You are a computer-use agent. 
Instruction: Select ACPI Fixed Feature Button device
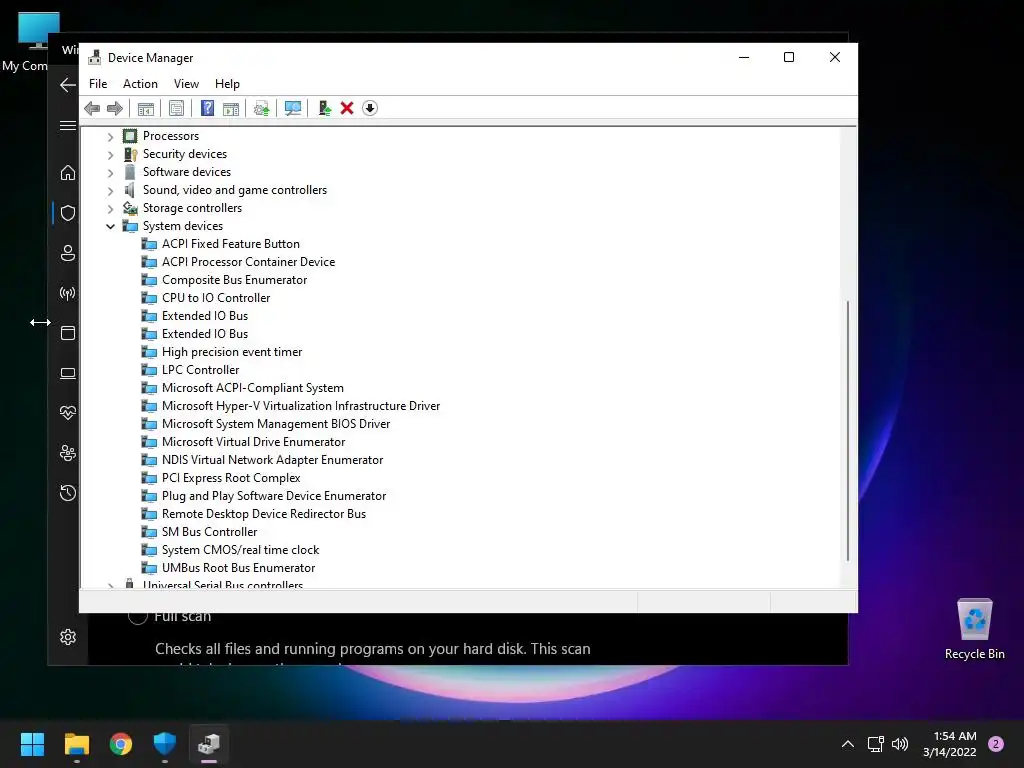pos(231,244)
